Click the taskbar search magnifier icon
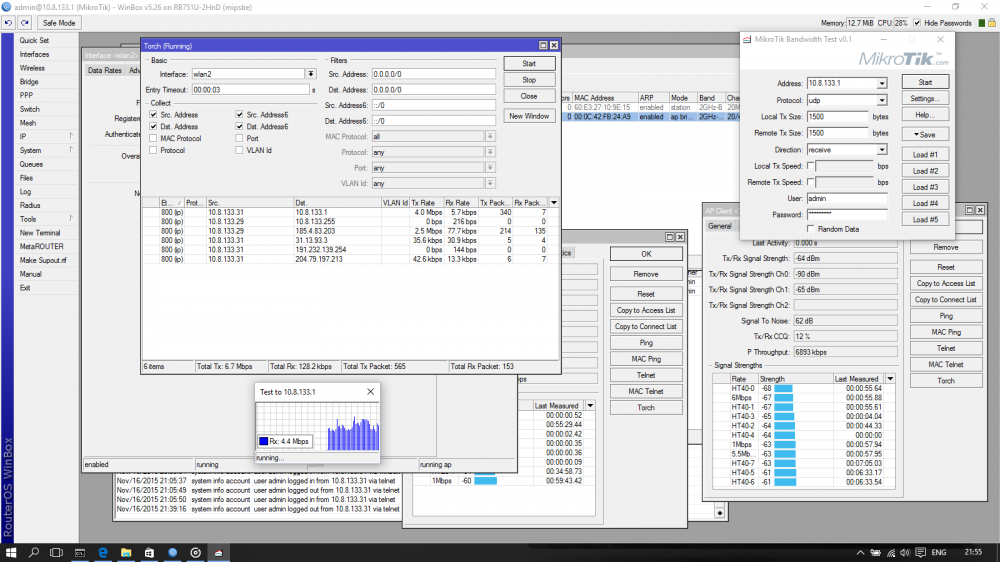This screenshot has height=562, width=1000. 33,552
